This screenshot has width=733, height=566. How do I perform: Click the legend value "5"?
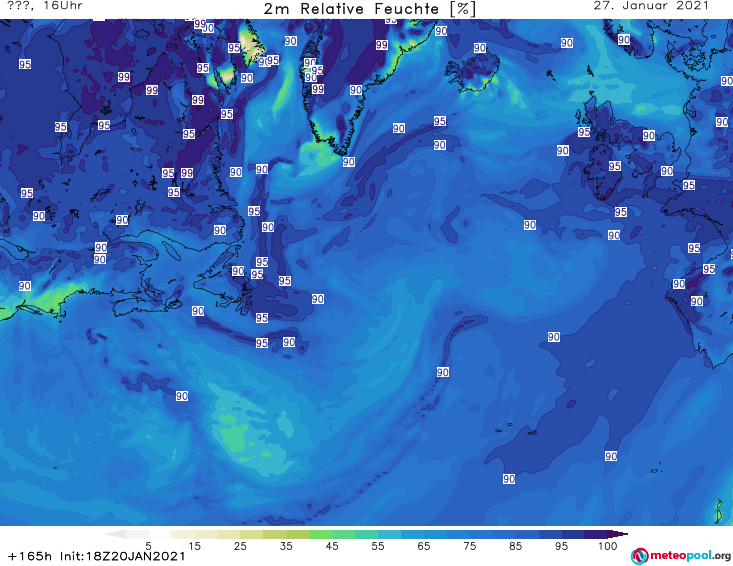click(148, 546)
